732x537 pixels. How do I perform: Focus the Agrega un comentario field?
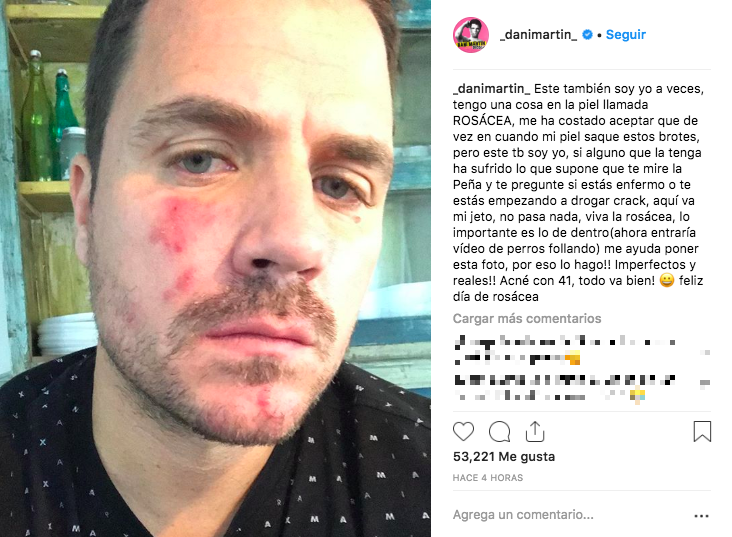pos(570,515)
